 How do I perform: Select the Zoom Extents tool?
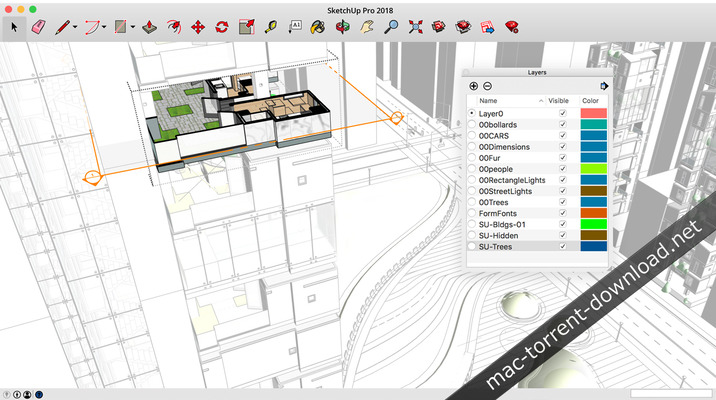[416, 25]
